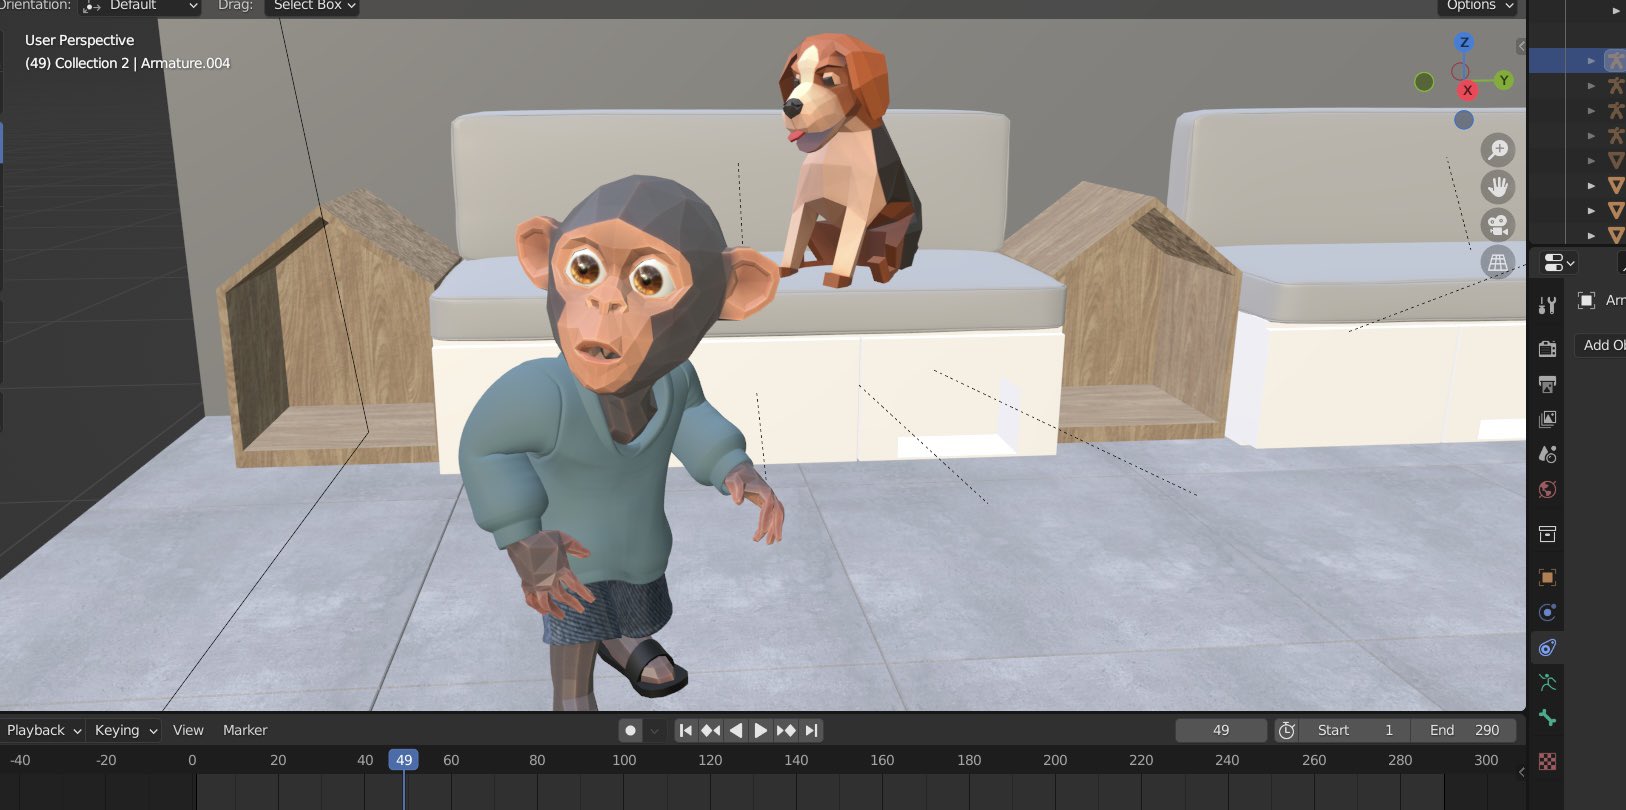1626x810 pixels.
Task: Open the Tool properties tab with wrench icon
Action: click(x=1547, y=305)
